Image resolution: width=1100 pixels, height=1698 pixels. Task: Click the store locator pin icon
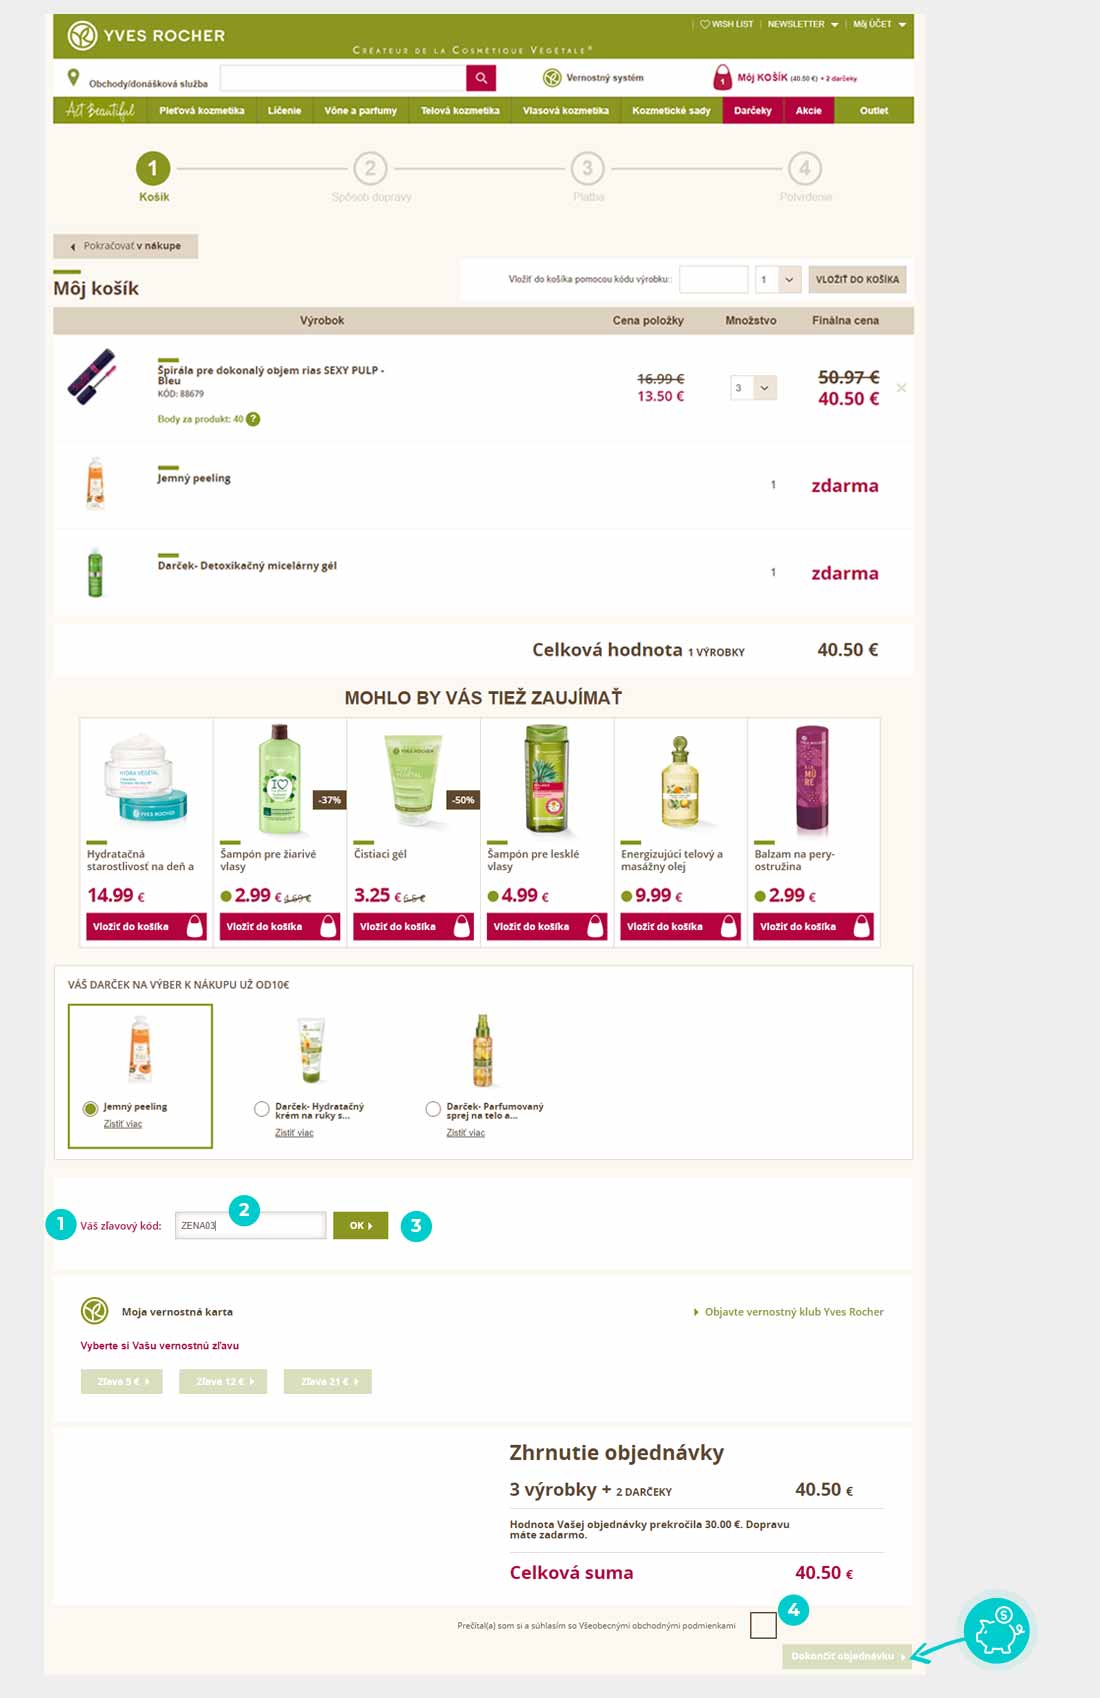tap(73, 77)
